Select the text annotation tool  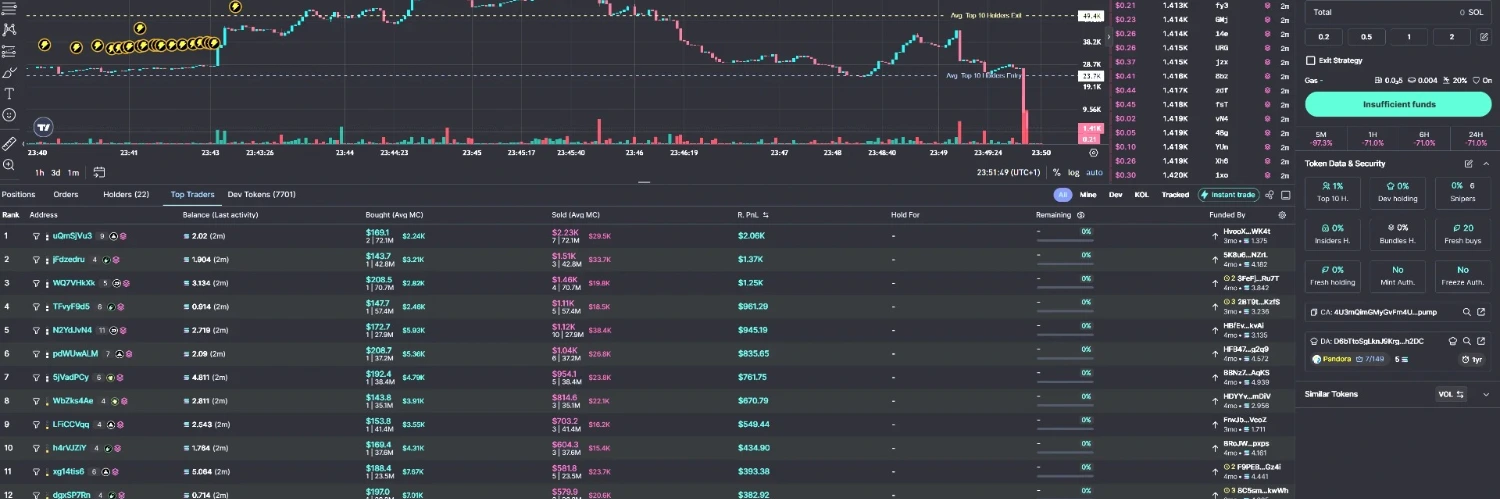9,93
